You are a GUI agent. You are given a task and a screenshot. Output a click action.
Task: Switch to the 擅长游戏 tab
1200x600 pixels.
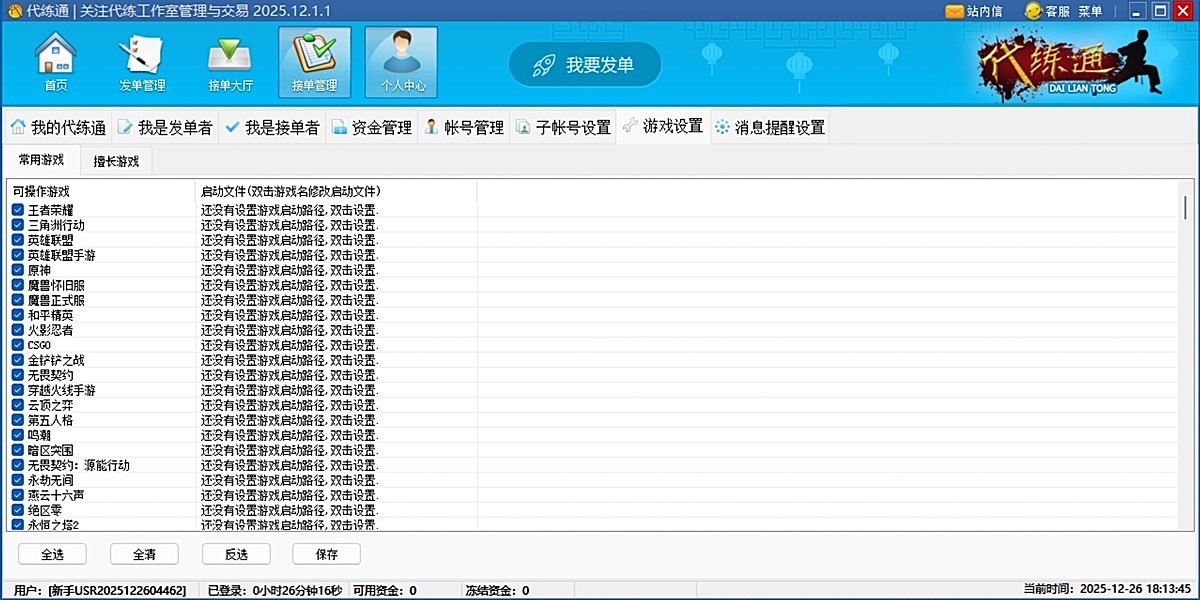pos(116,160)
